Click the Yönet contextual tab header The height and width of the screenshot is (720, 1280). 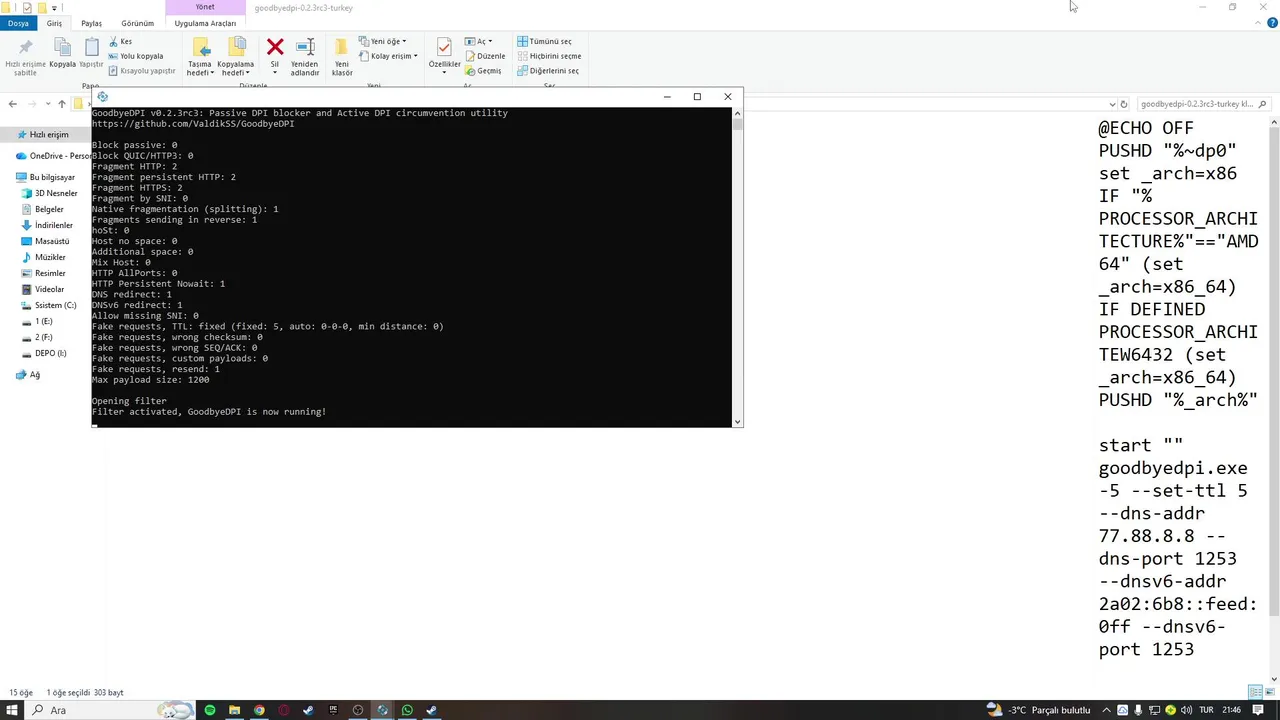(x=205, y=7)
